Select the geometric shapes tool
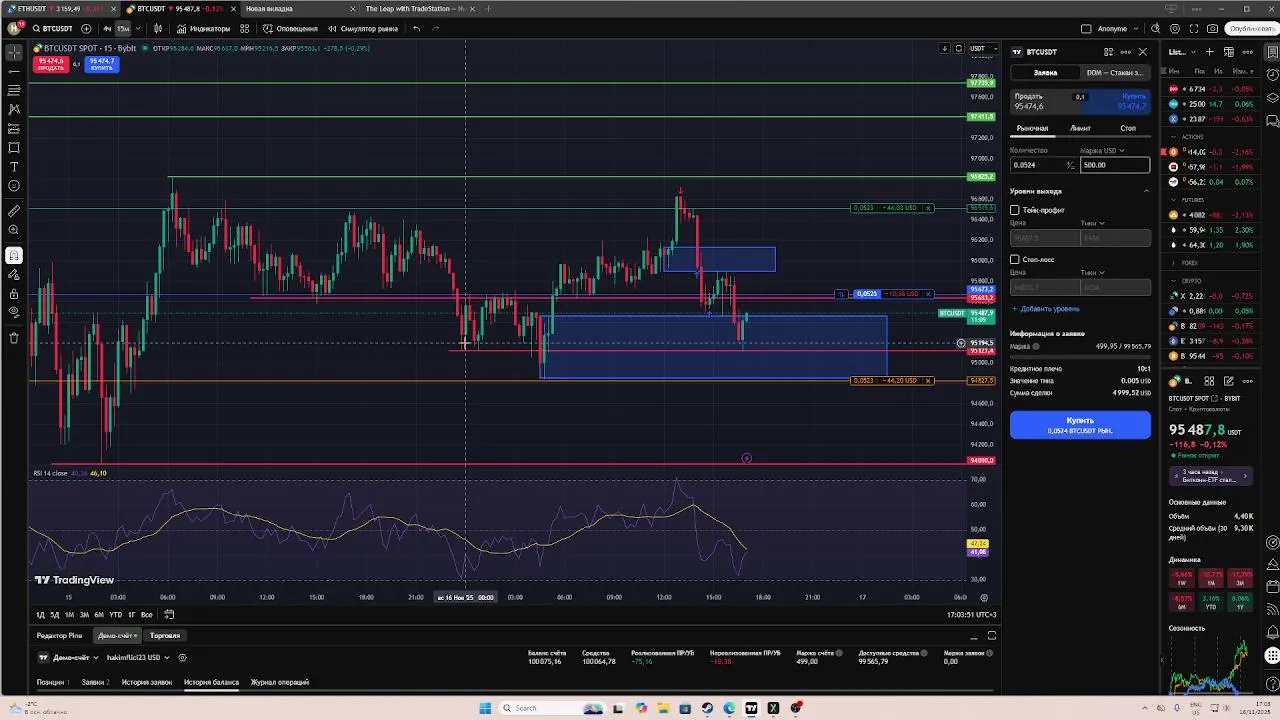The height and width of the screenshot is (720, 1280). pos(14,148)
